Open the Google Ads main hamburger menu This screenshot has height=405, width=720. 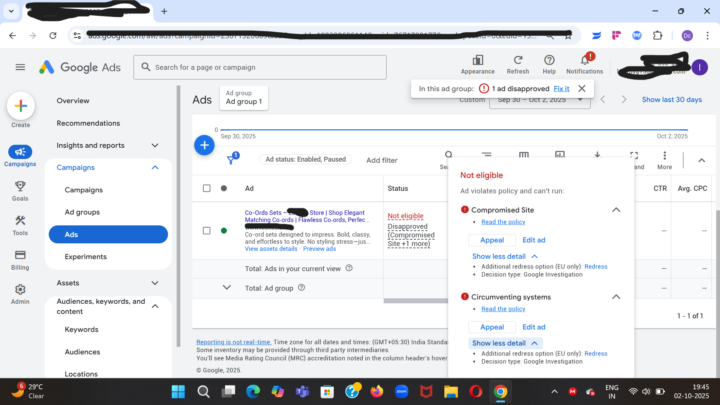click(x=20, y=67)
